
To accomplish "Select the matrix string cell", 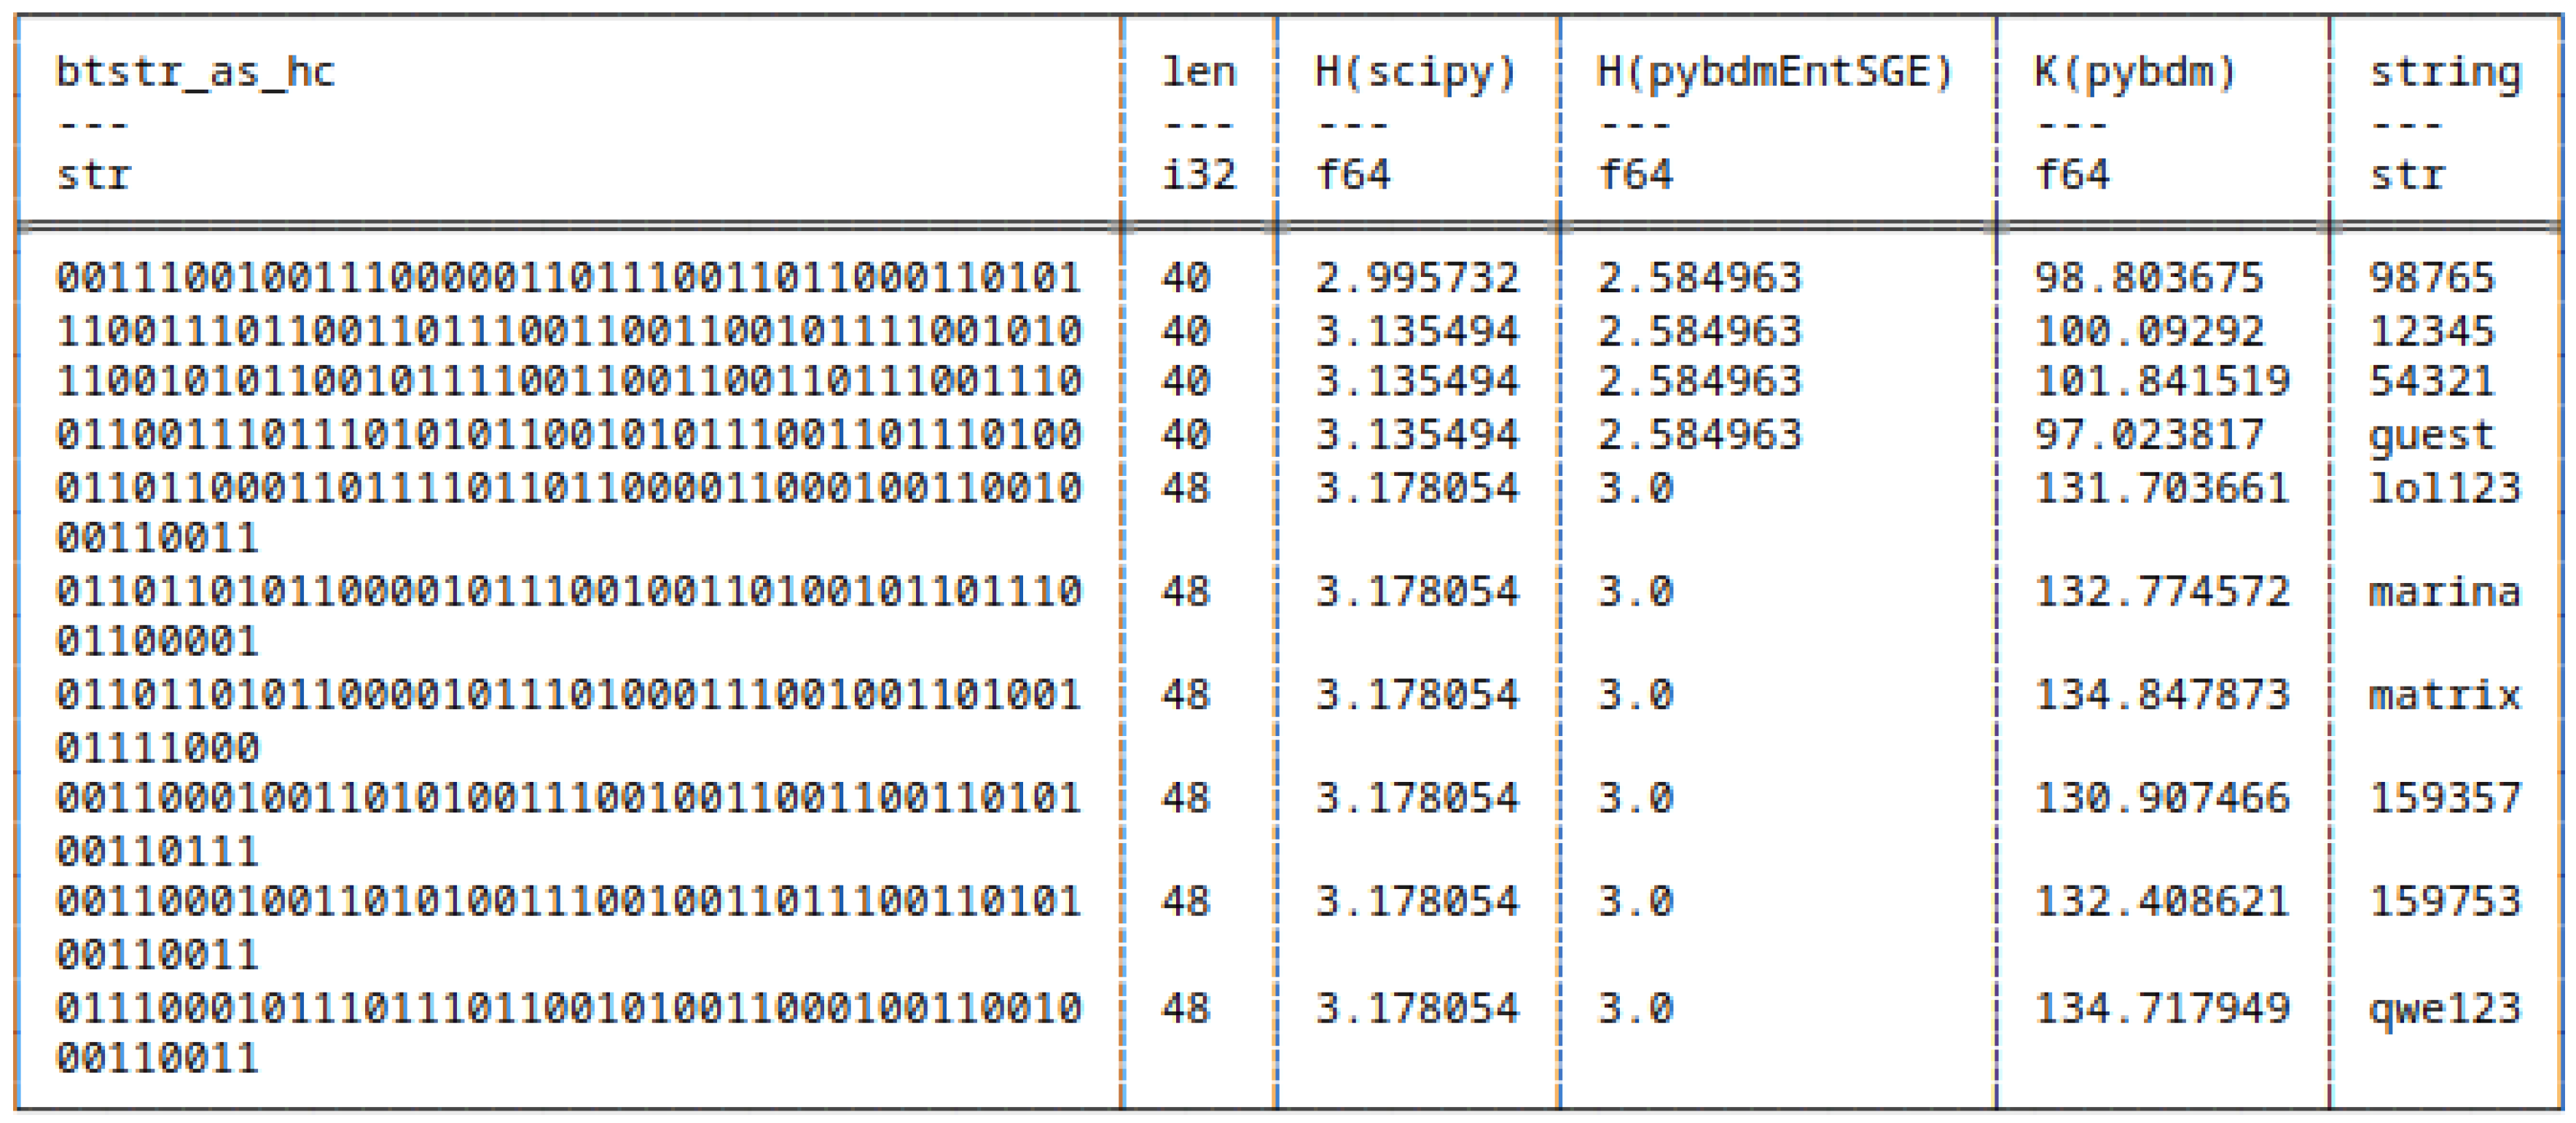I will click(x=2444, y=695).
